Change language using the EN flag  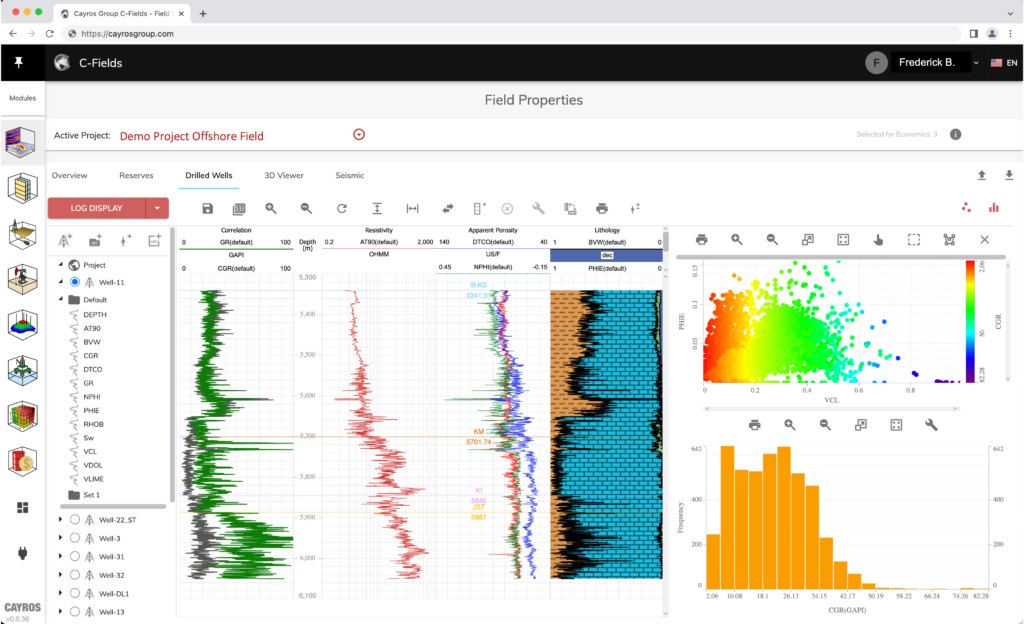click(x=1004, y=63)
